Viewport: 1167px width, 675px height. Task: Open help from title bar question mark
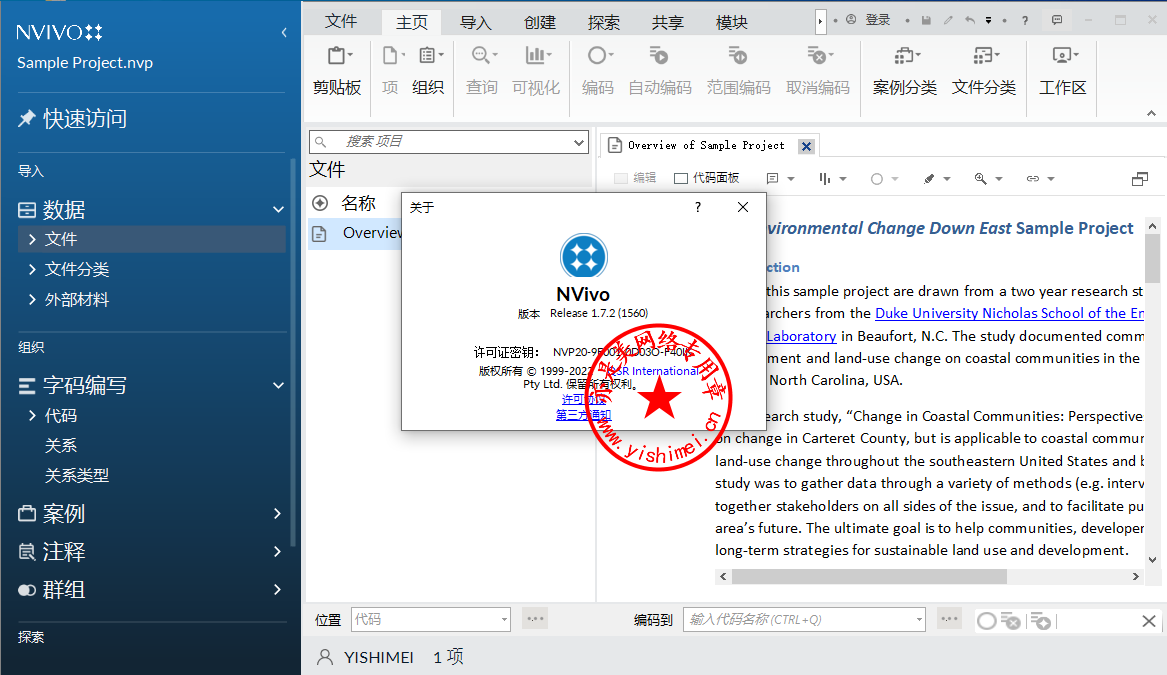(1025, 20)
